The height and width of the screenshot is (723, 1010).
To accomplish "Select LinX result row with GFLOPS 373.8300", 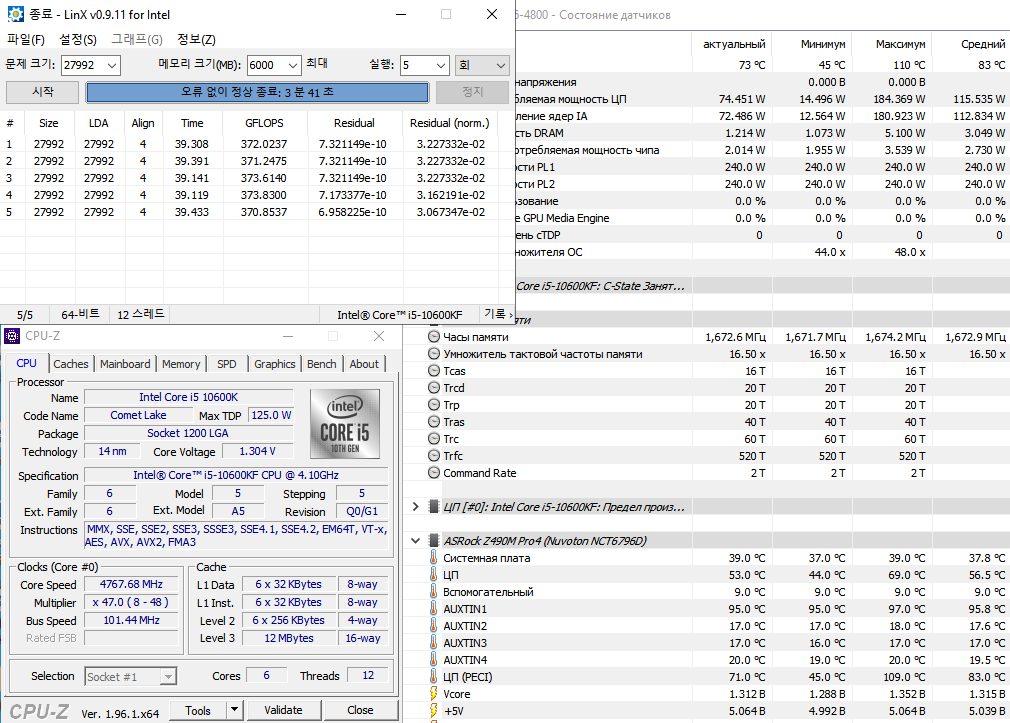I will pos(249,195).
